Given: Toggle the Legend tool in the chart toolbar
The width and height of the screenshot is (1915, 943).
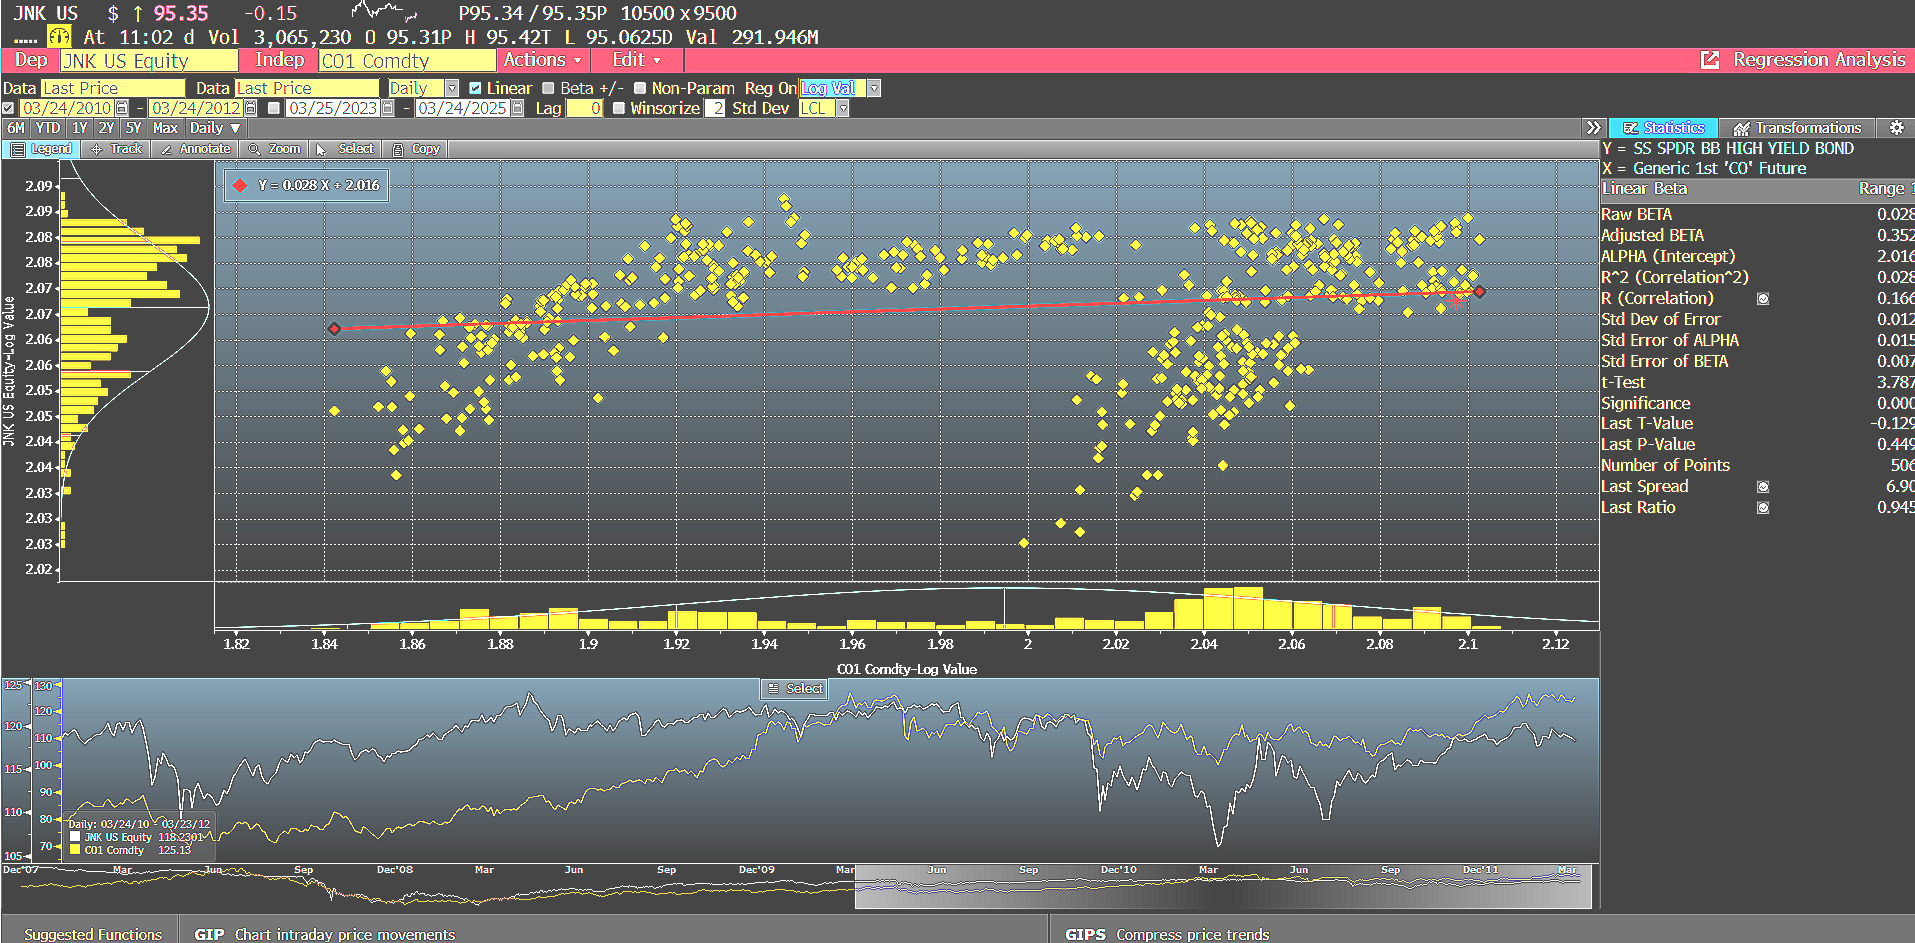Looking at the screenshot, I should point(41,149).
